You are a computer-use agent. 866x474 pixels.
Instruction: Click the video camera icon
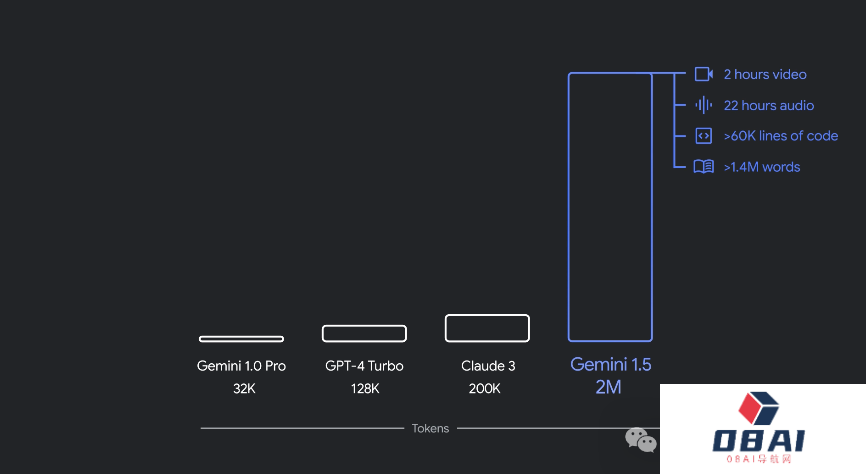pyautogui.click(x=704, y=74)
